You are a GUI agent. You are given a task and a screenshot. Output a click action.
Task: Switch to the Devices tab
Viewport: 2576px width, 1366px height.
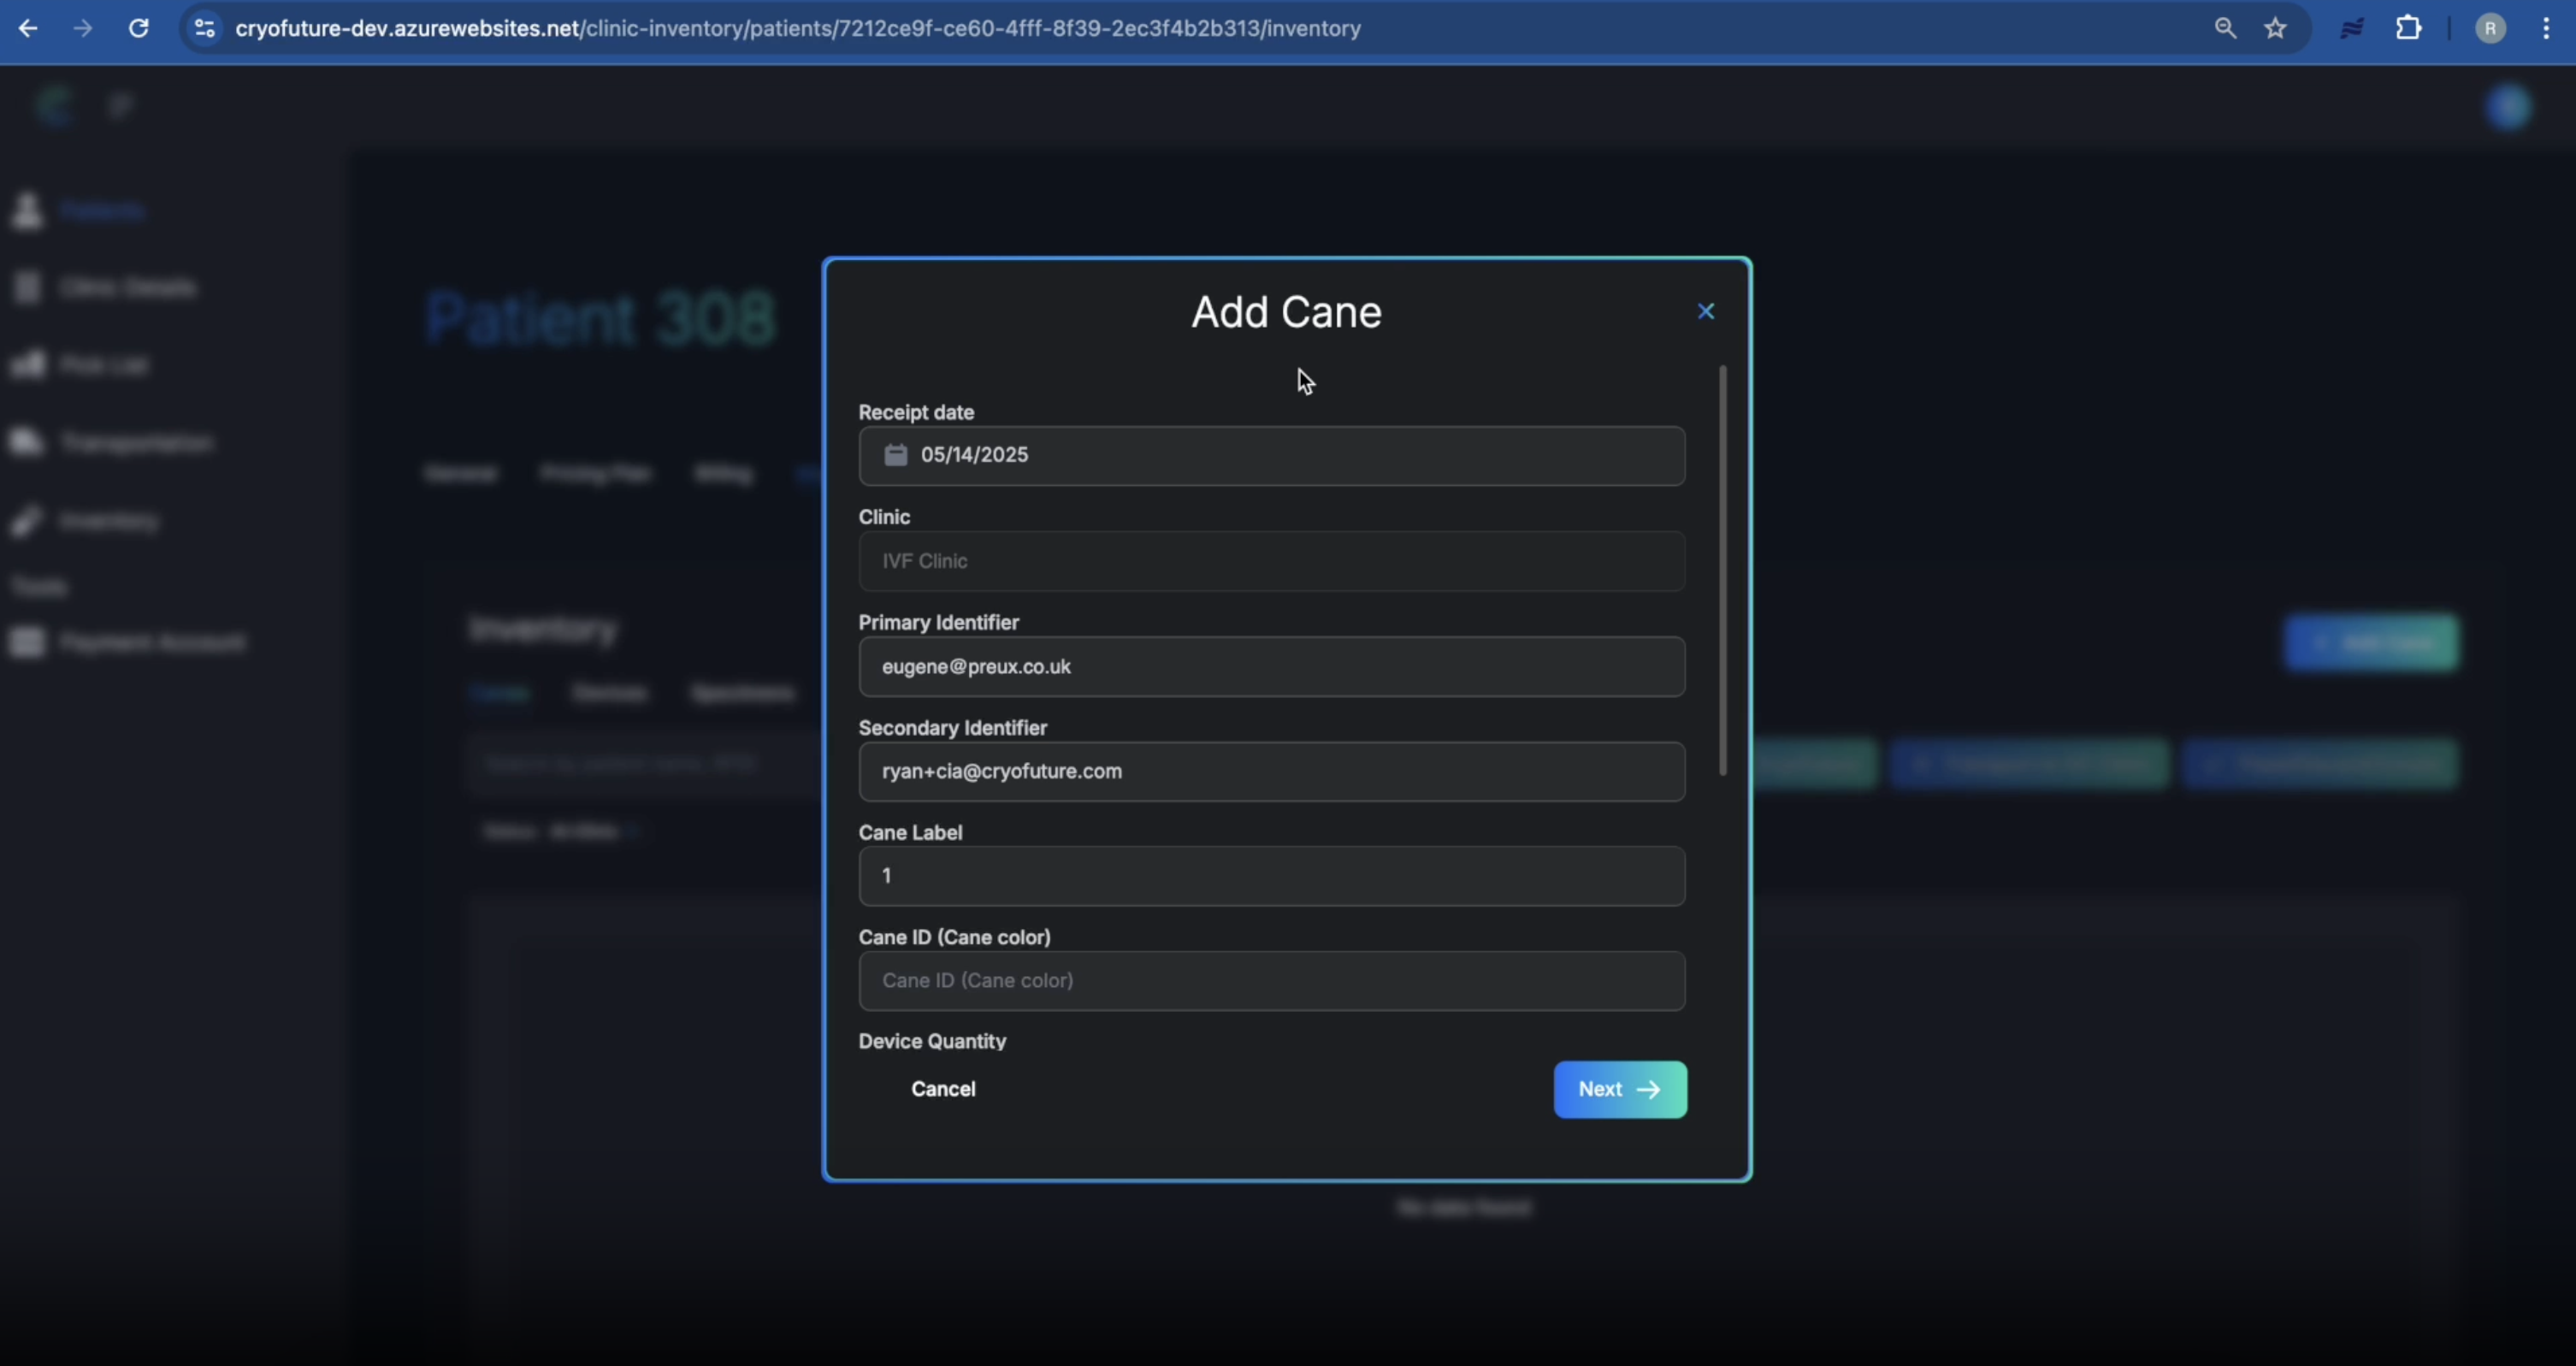coord(611,693)
